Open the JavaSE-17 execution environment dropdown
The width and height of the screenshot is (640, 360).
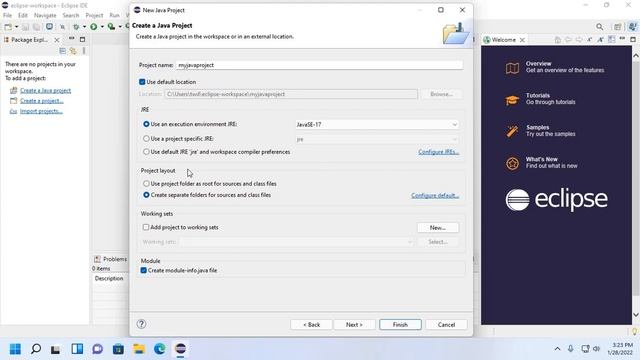tap(376, 124)
